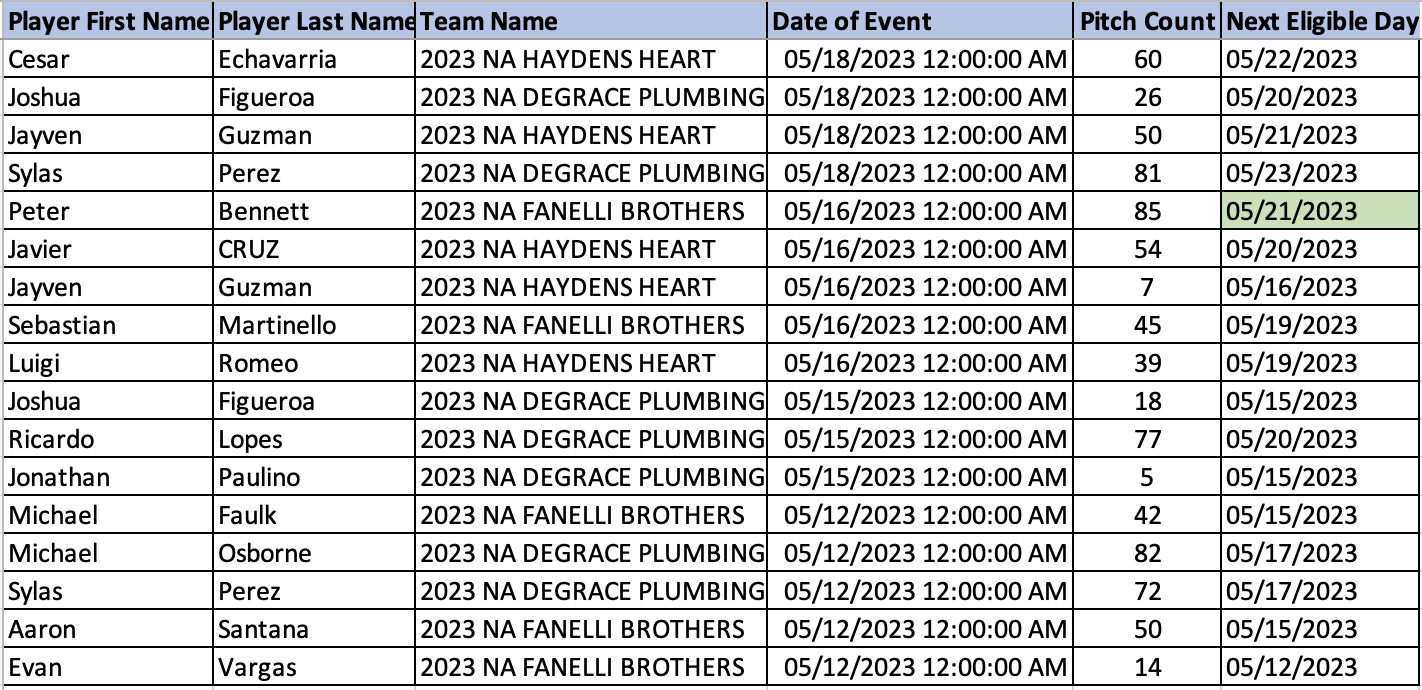1422x690 pixels.
Task: Click the Pitch Count column header
Action: click(x=1148, y=21)
